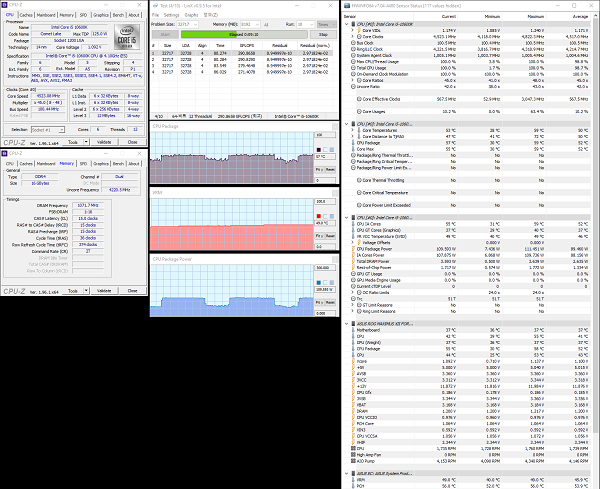Click the chip icon of first CPU sensor group
600x489 pixels.
(353, 24)
